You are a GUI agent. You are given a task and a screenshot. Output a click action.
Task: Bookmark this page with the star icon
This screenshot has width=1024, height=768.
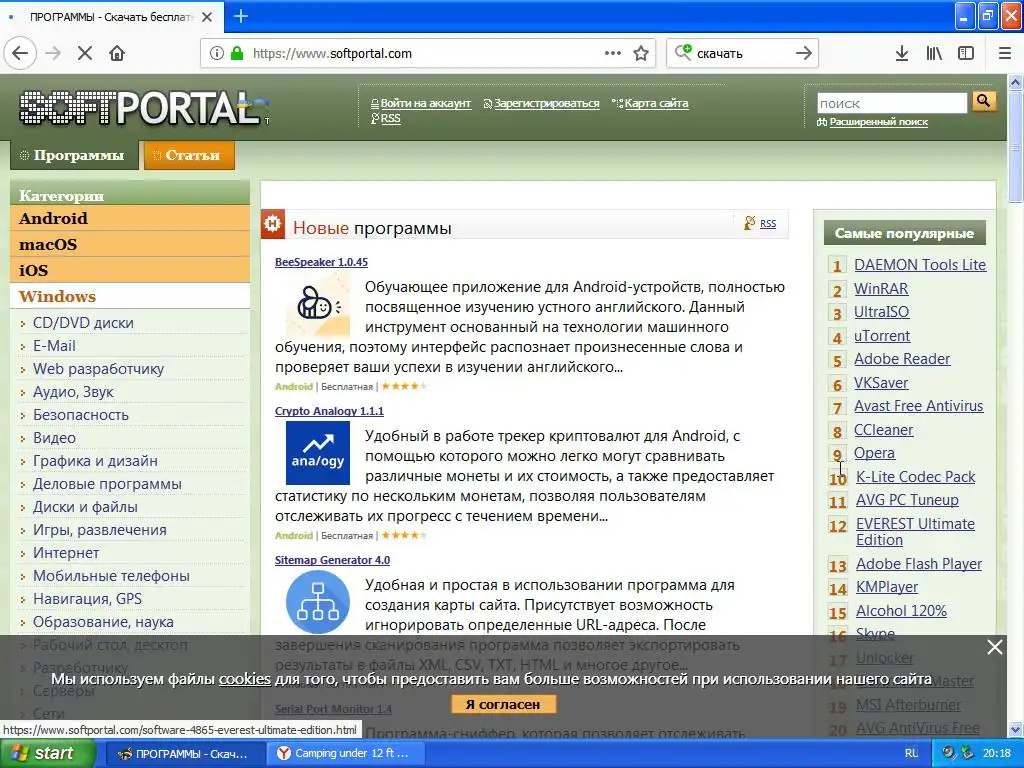(x=641, y=53)
